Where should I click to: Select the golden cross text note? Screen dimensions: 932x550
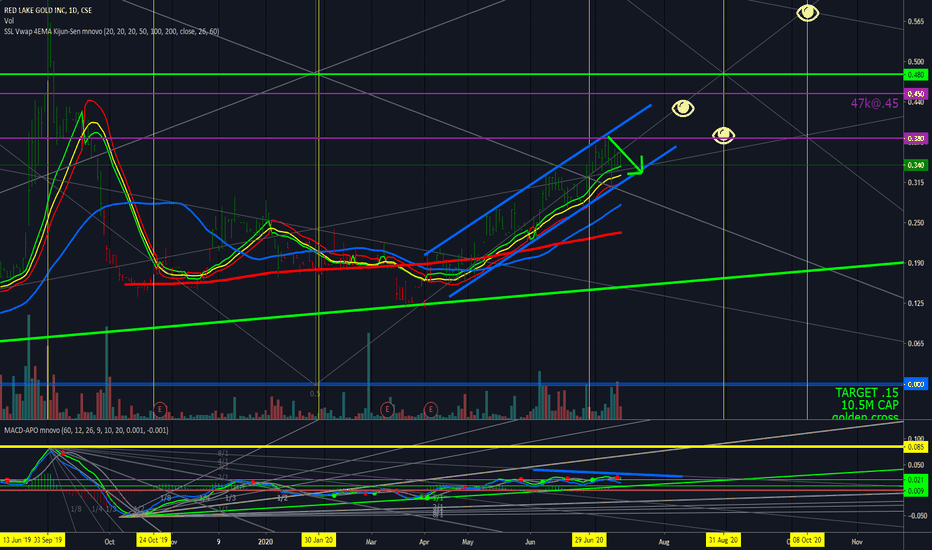pos(865,416)
